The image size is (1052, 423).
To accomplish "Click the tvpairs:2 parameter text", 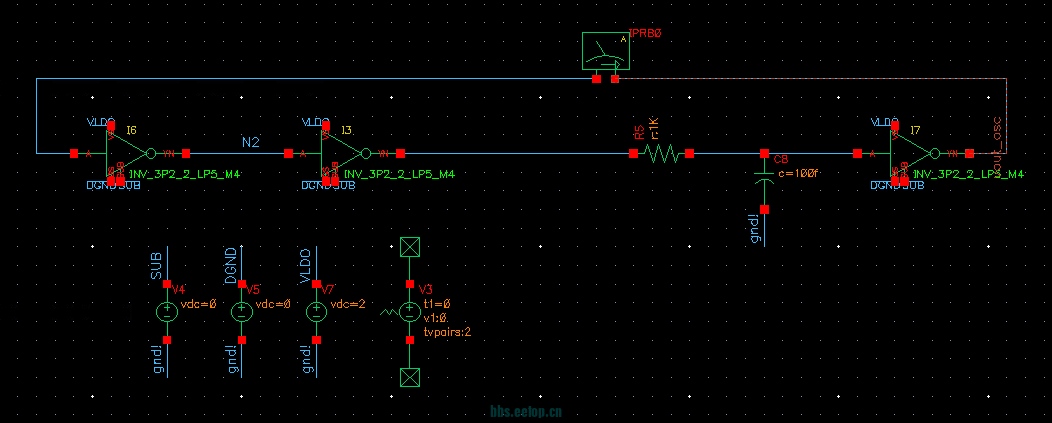I will click(448, 332).
